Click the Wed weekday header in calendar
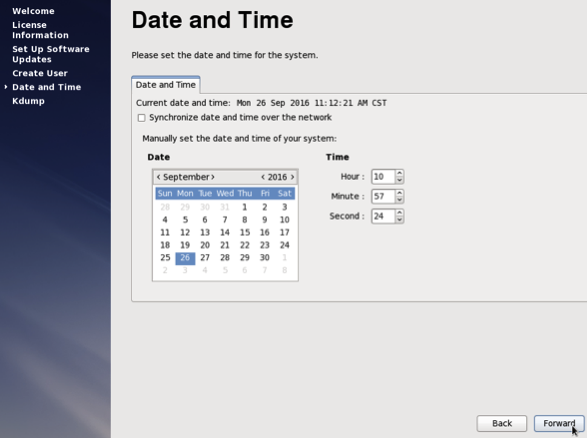The image size is (588, 439). 225,194
